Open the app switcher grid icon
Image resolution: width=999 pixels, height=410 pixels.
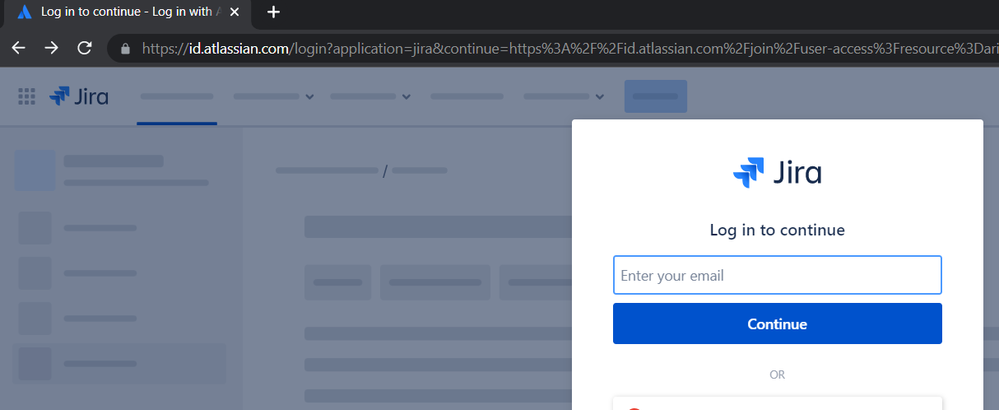(26, 96)
